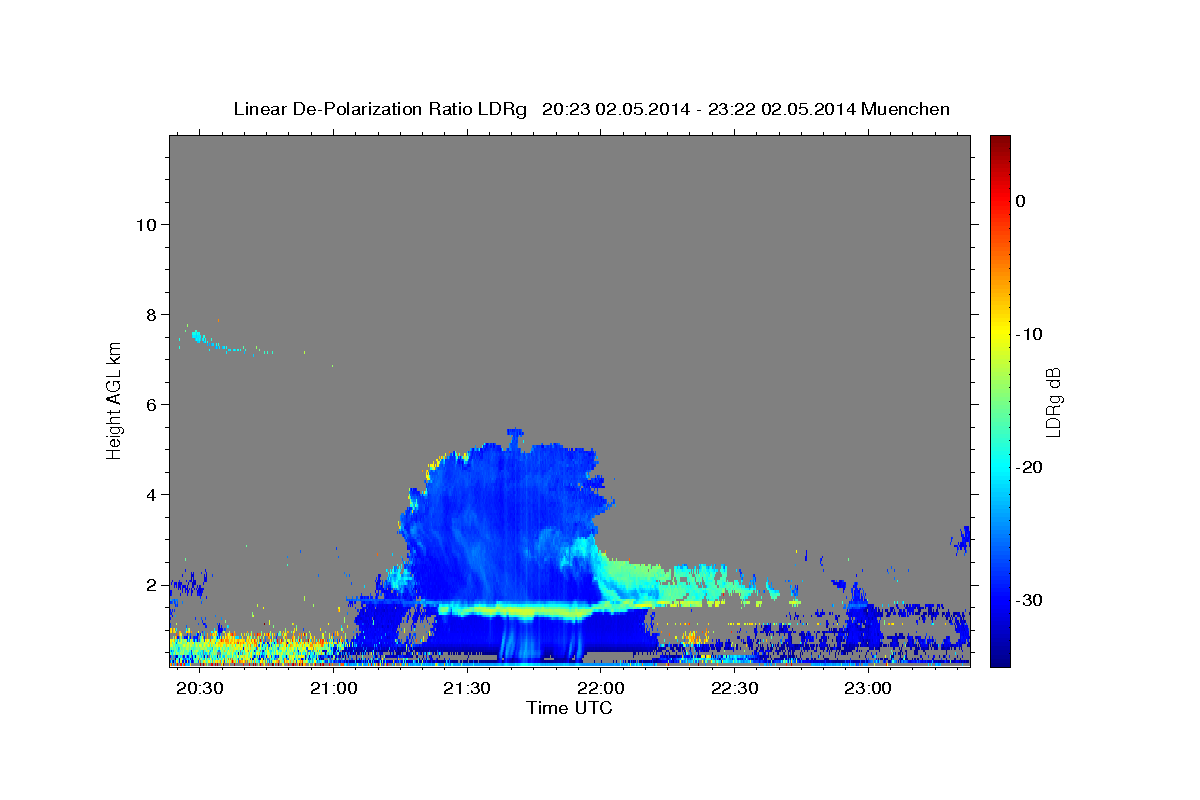Click the '22:00' time tick label
Viewport: 1200px width, 800px height.
601,689
